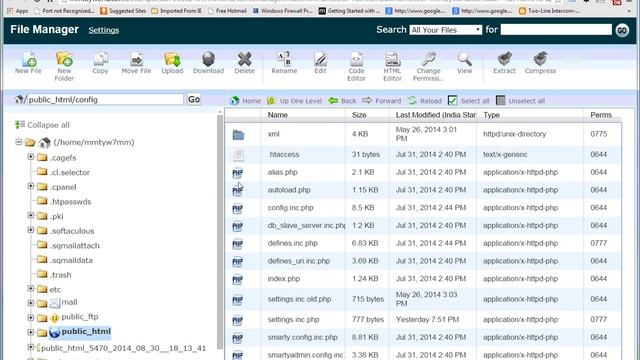This screenshot has width=640, height=360.
Task: Select the alias.php file icon
Action: click(x=238, y=173)
